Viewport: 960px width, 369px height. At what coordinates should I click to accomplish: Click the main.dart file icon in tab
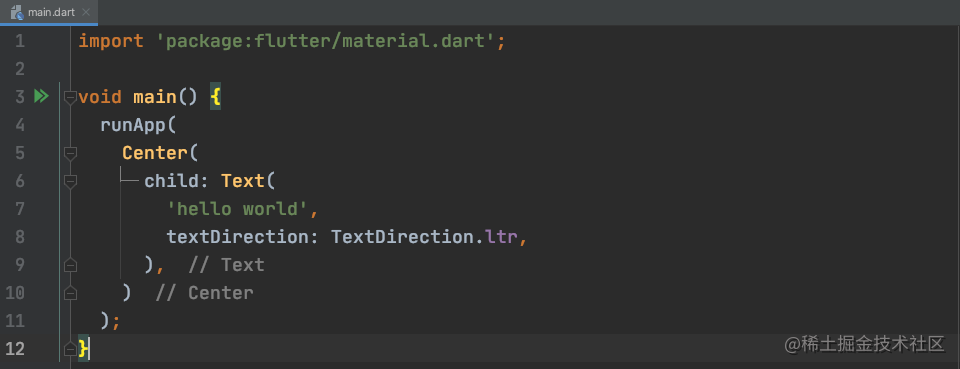17,12
